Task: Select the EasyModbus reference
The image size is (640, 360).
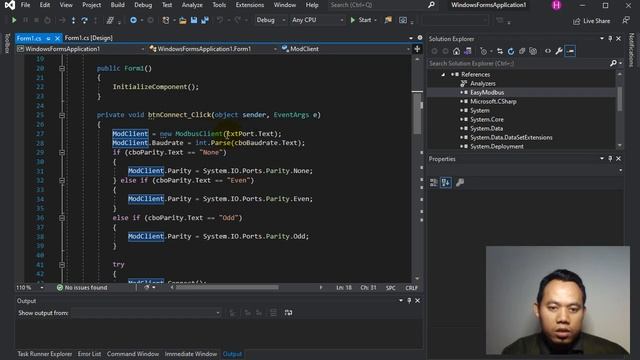Action: (x=487, y=93)
